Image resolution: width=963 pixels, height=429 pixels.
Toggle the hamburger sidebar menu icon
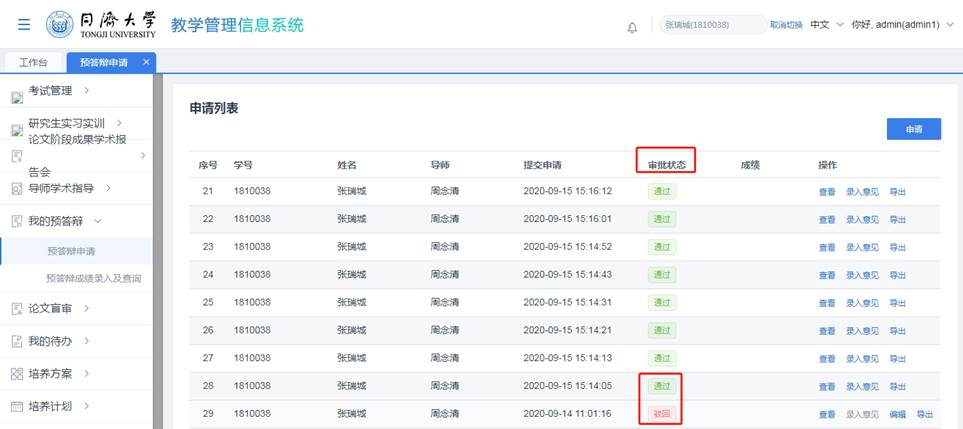coord(24,25)
